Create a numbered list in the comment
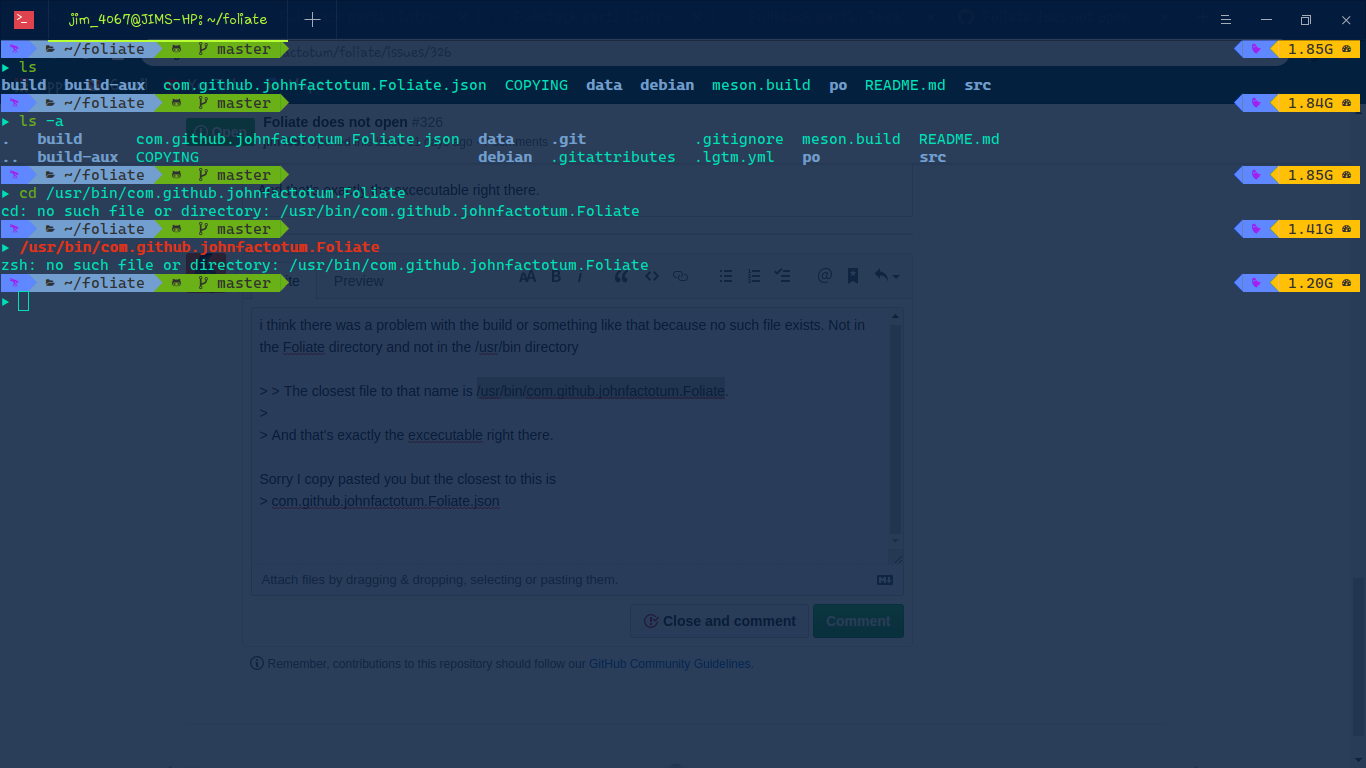This screenshot has width=1366, height=768. coord(753,276)
